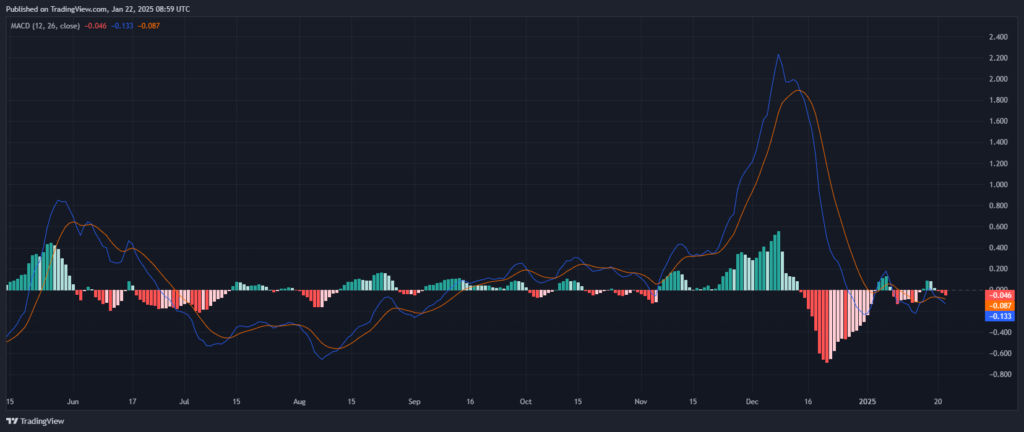Select the blue -0.133 value in MACD legend

pos(122,25)
